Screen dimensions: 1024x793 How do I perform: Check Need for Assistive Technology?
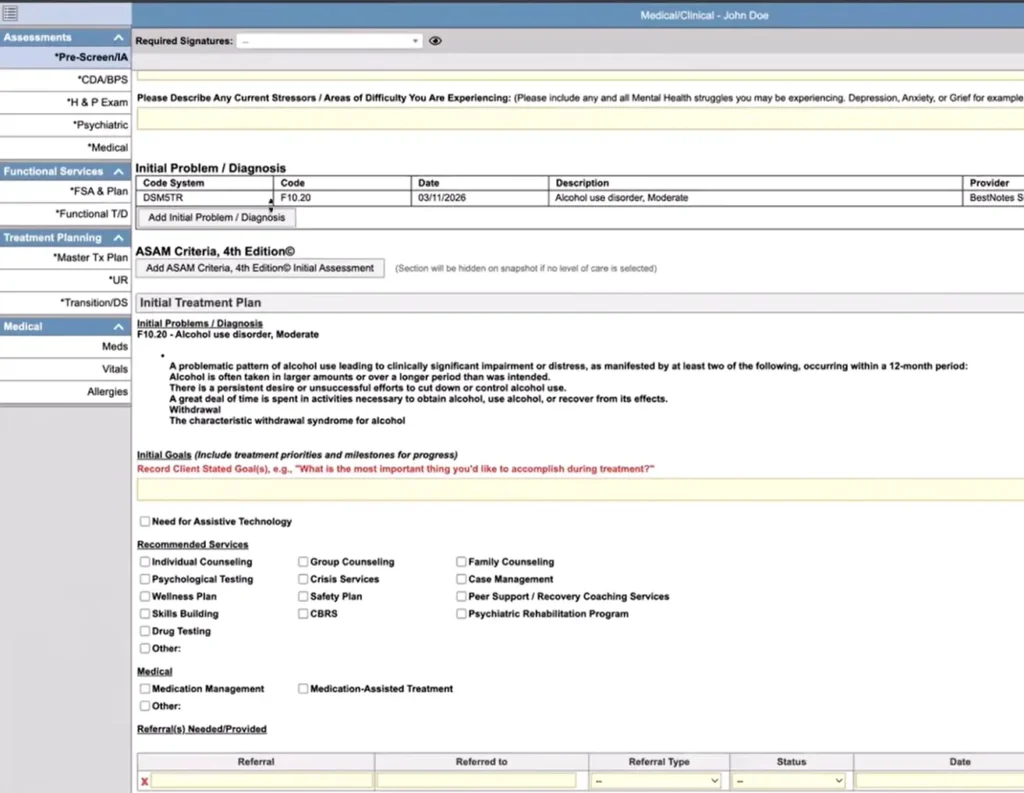(144, 521)
